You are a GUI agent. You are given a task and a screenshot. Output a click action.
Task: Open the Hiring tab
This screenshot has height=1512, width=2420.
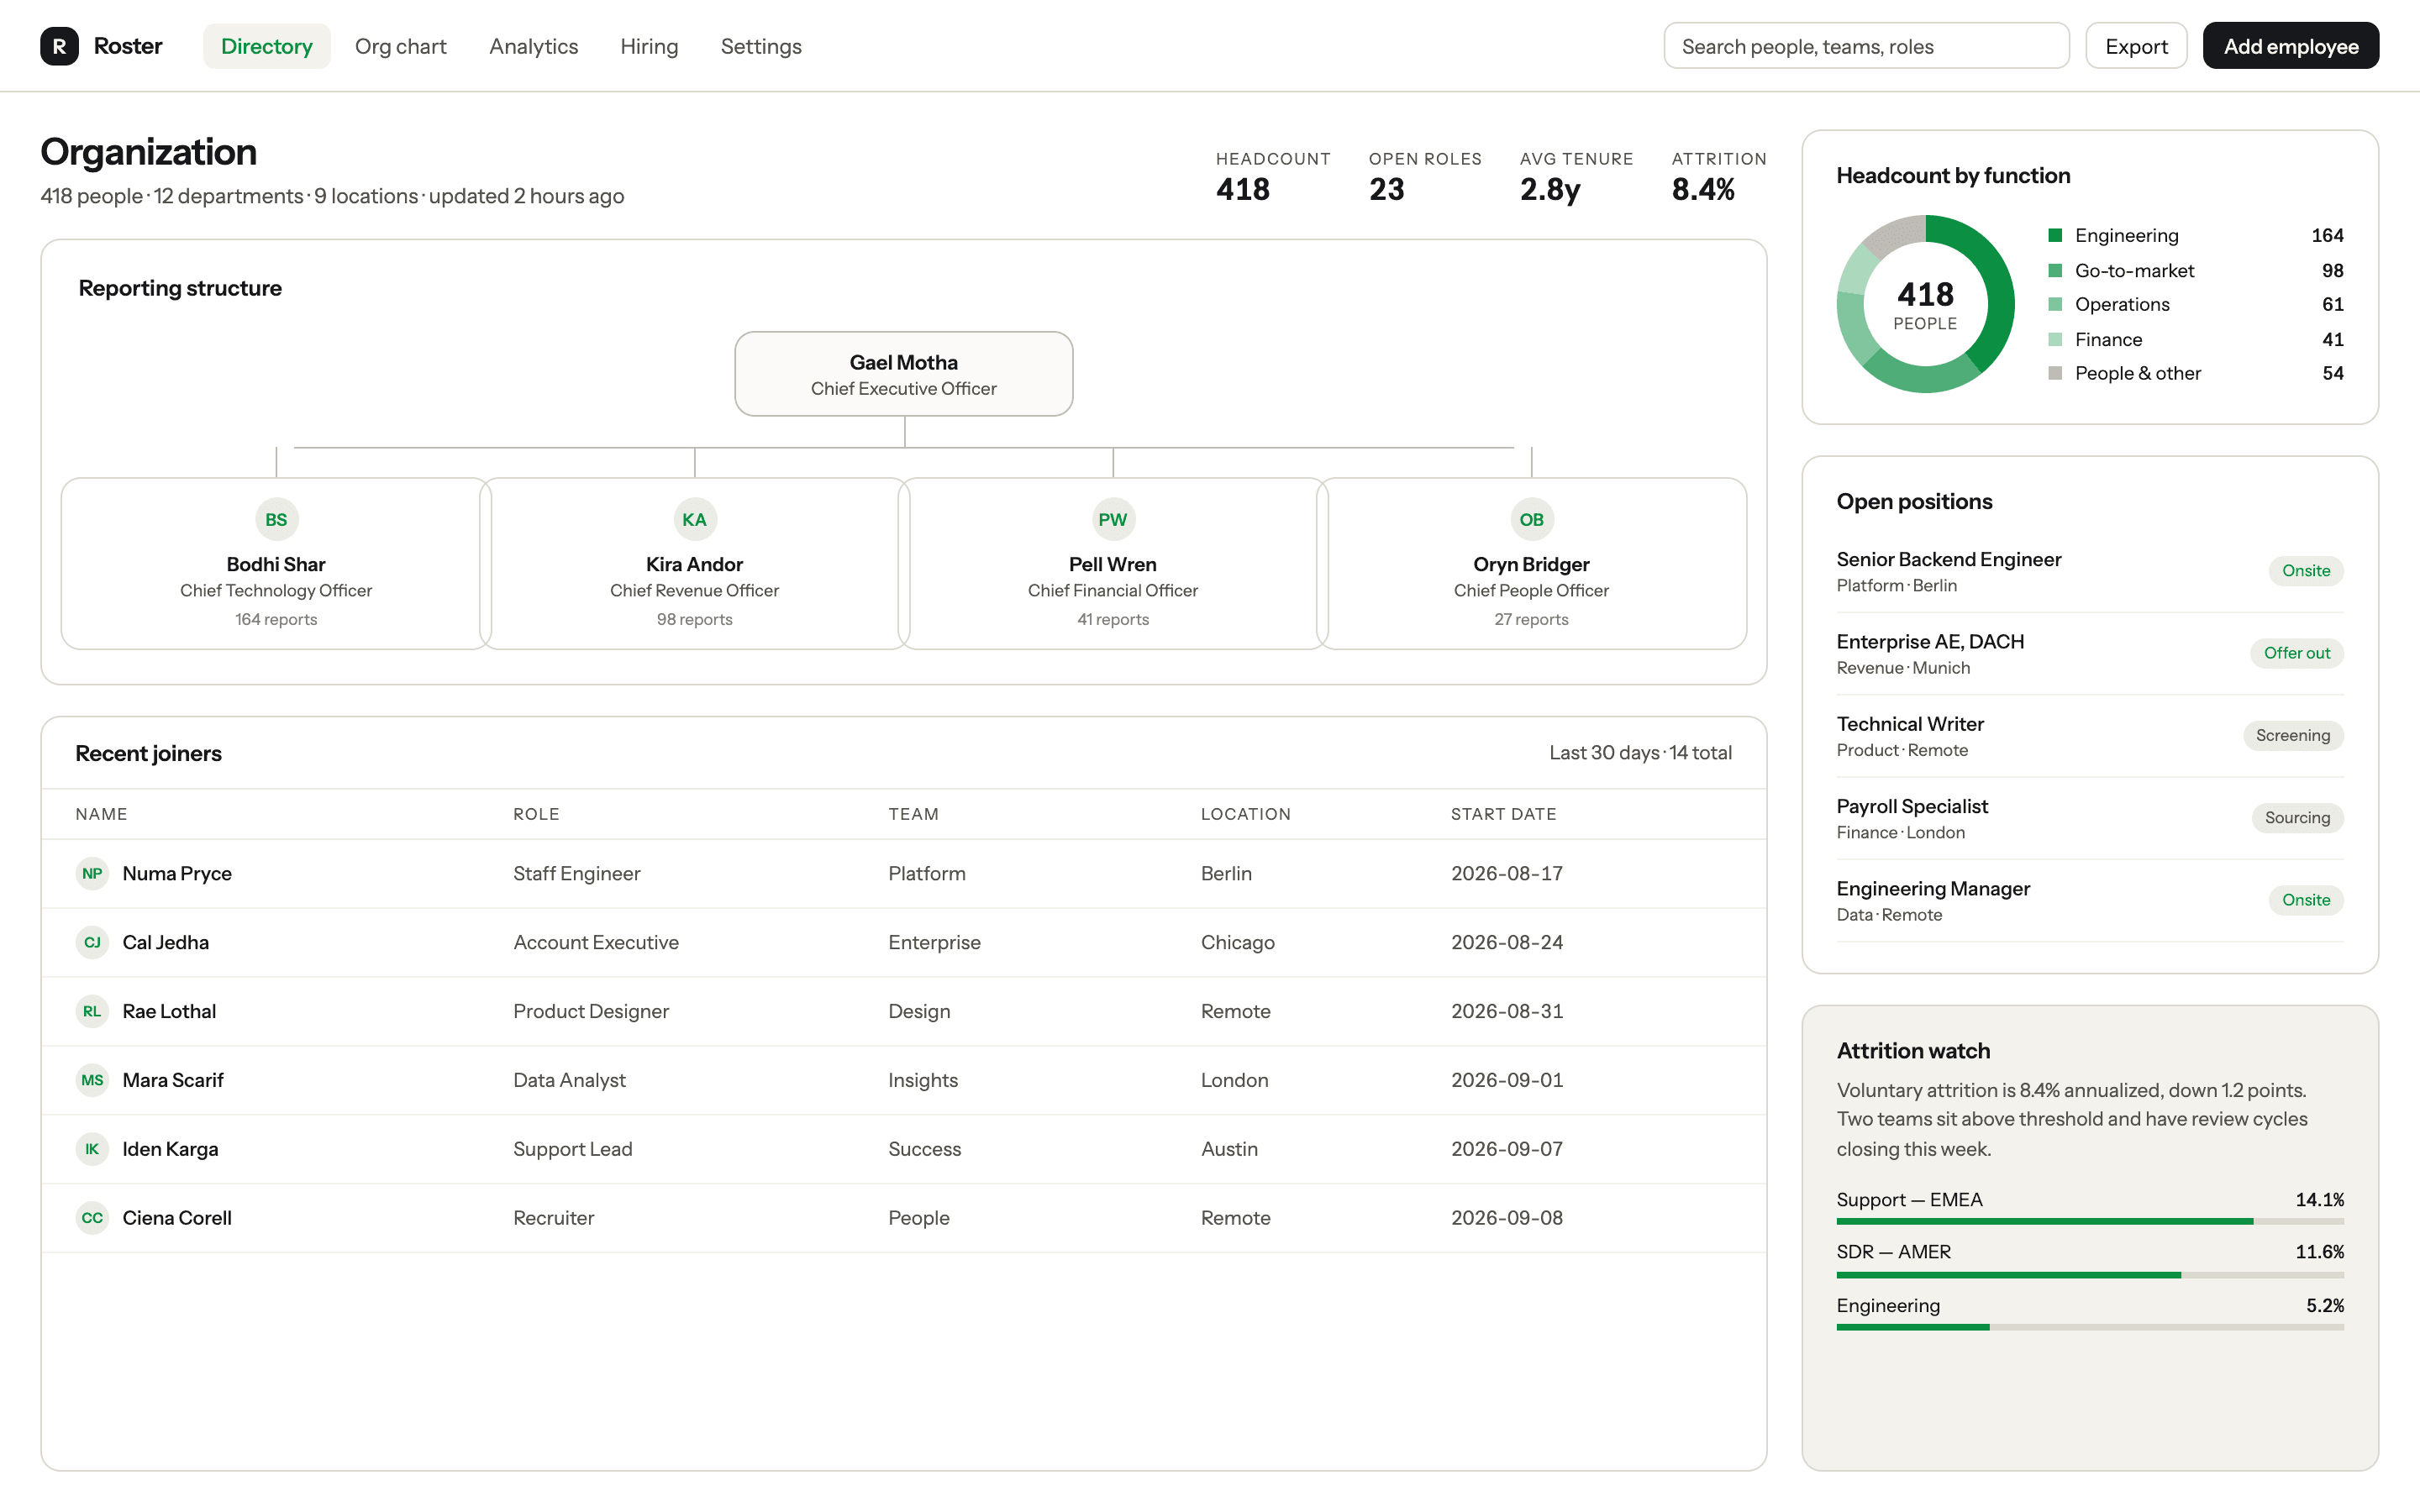coord(649,46)
